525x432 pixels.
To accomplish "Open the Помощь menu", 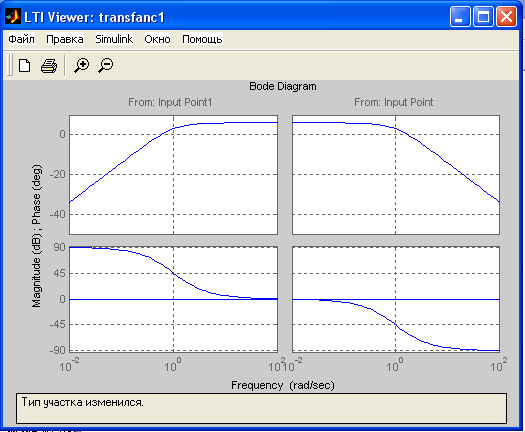I will point(202,39).
